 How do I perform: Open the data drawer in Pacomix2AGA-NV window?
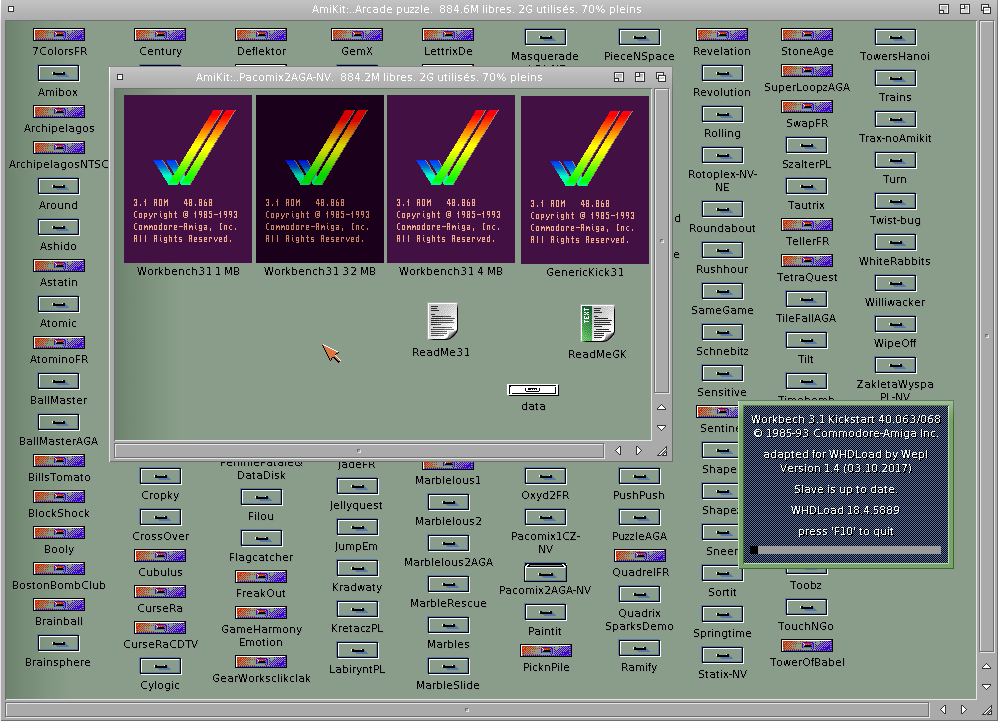pyautogui.click(x=533, y=389)
